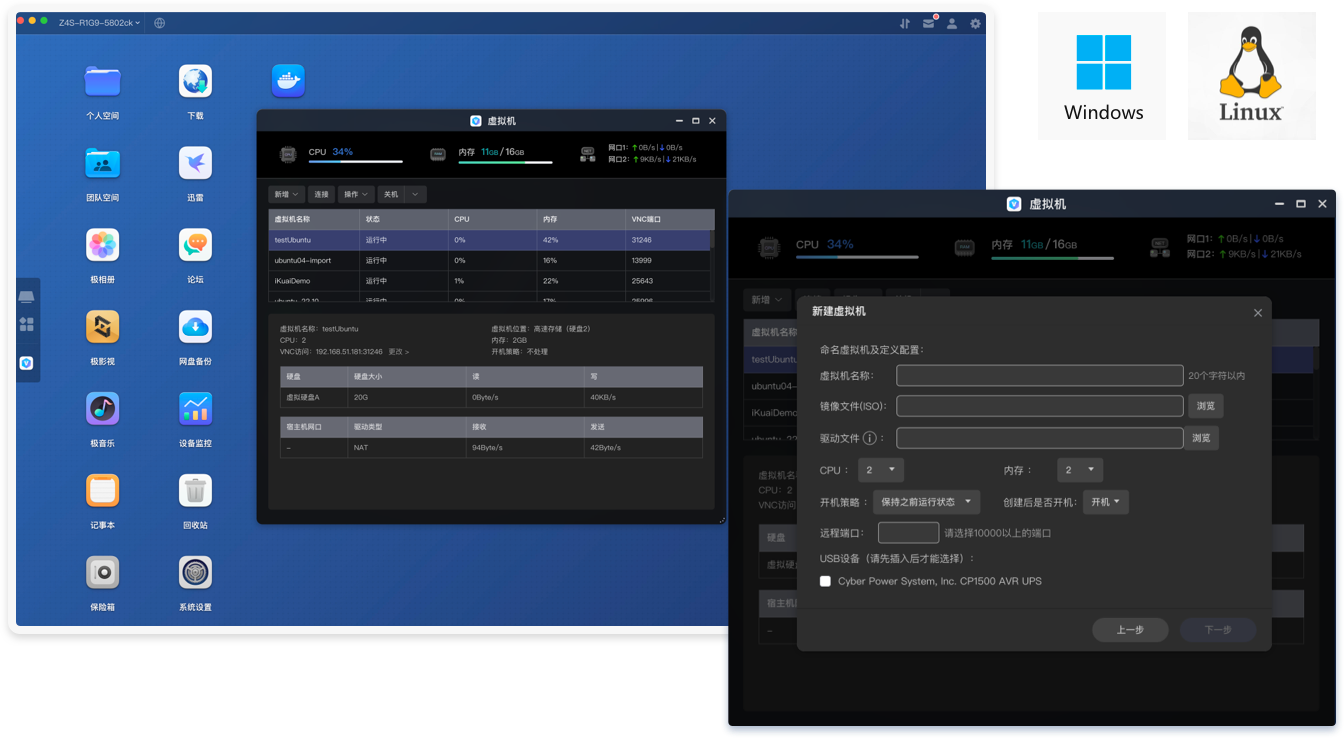Select the ubuntu04-import row in the small VM window
1344x738 pixels.
[x=490, y=260]
